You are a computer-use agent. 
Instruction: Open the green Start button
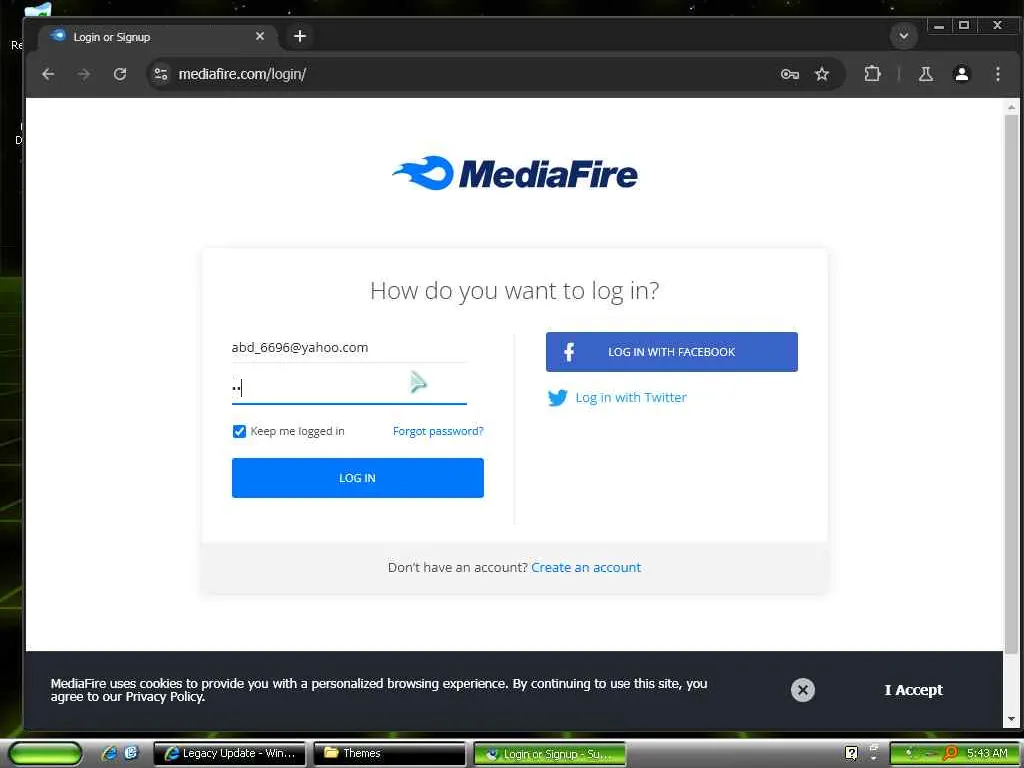pyautogui.click(x=45, y=754)
